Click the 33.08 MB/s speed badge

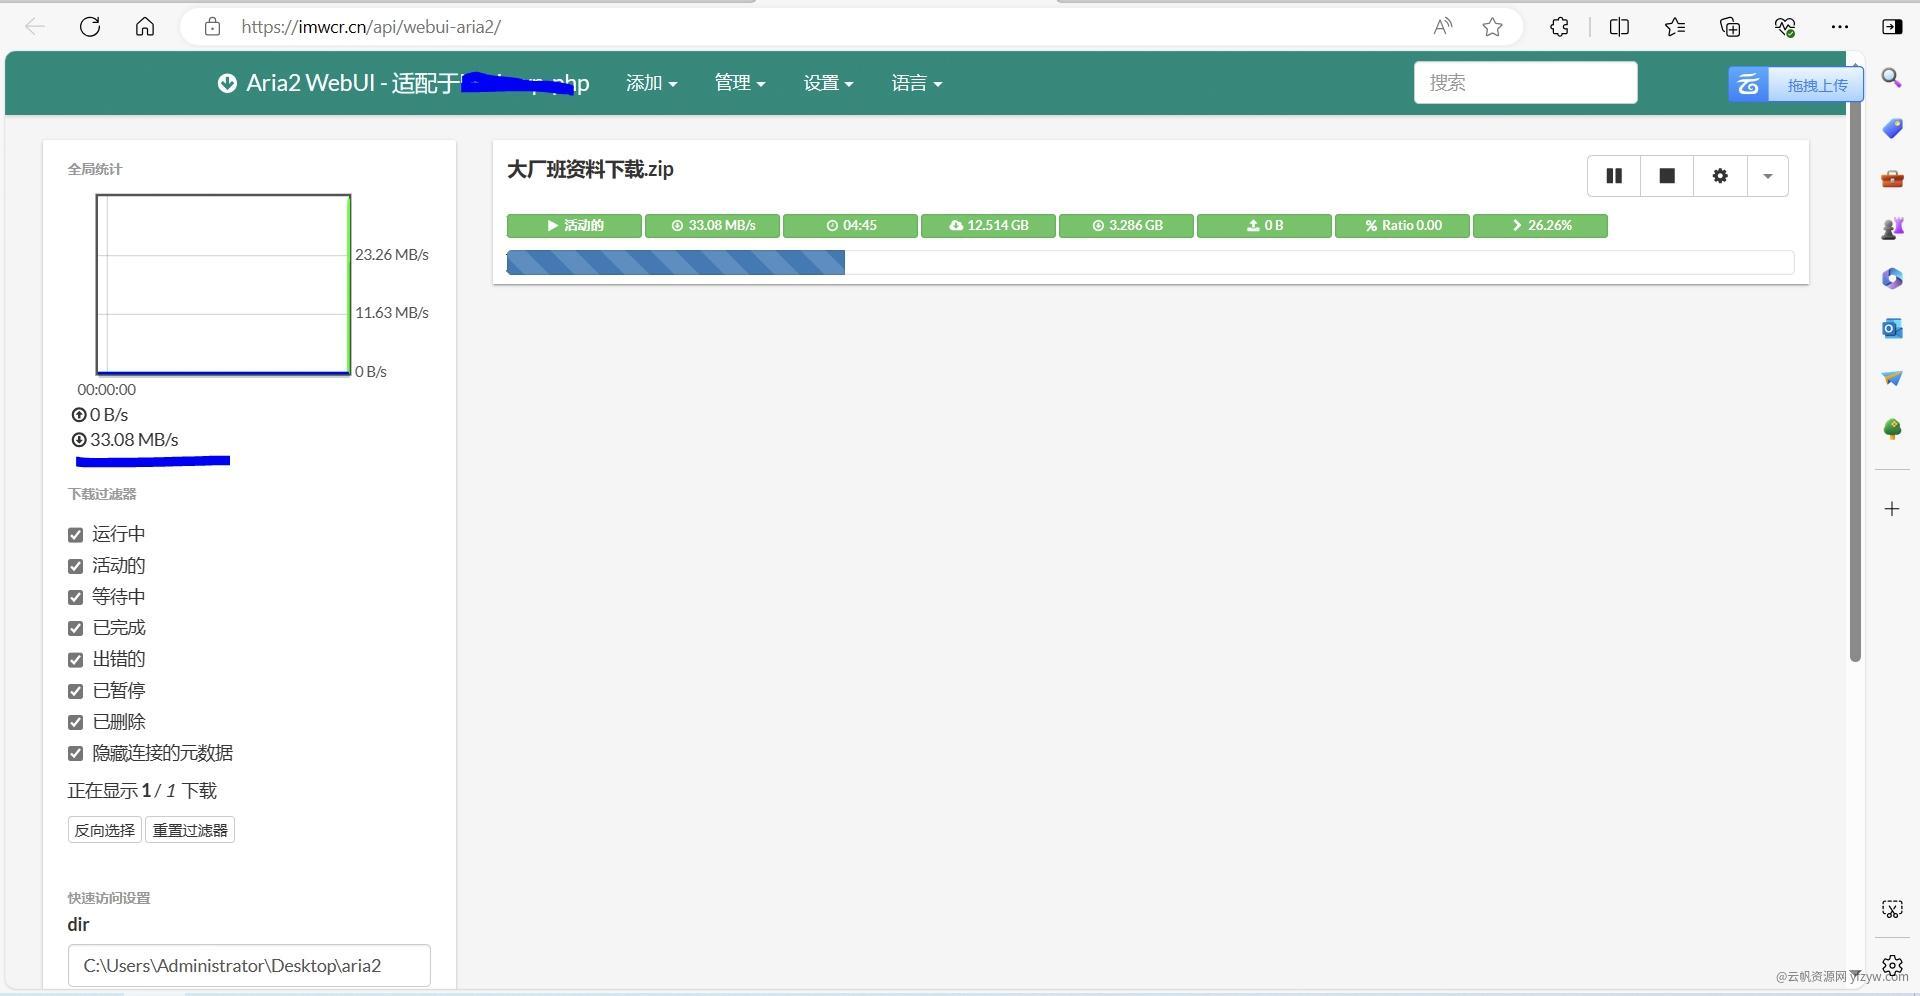point(712,226)
